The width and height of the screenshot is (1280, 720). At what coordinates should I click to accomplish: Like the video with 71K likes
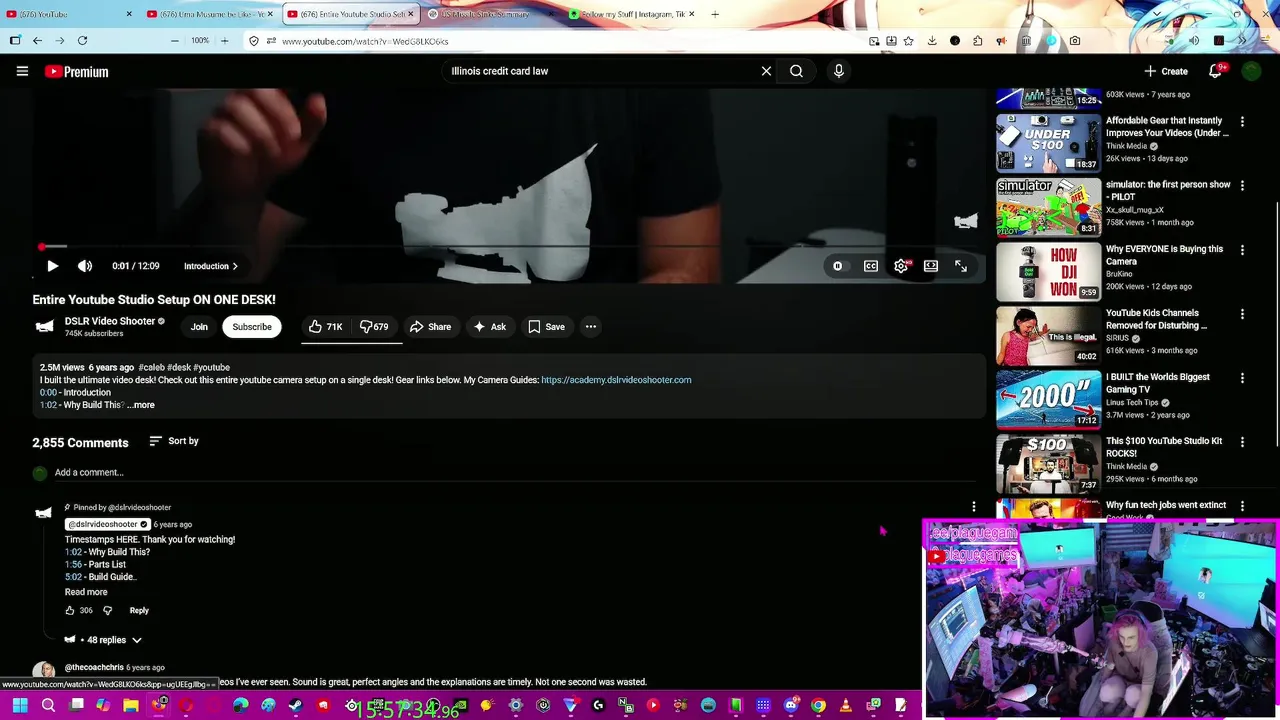coord(326,327)
